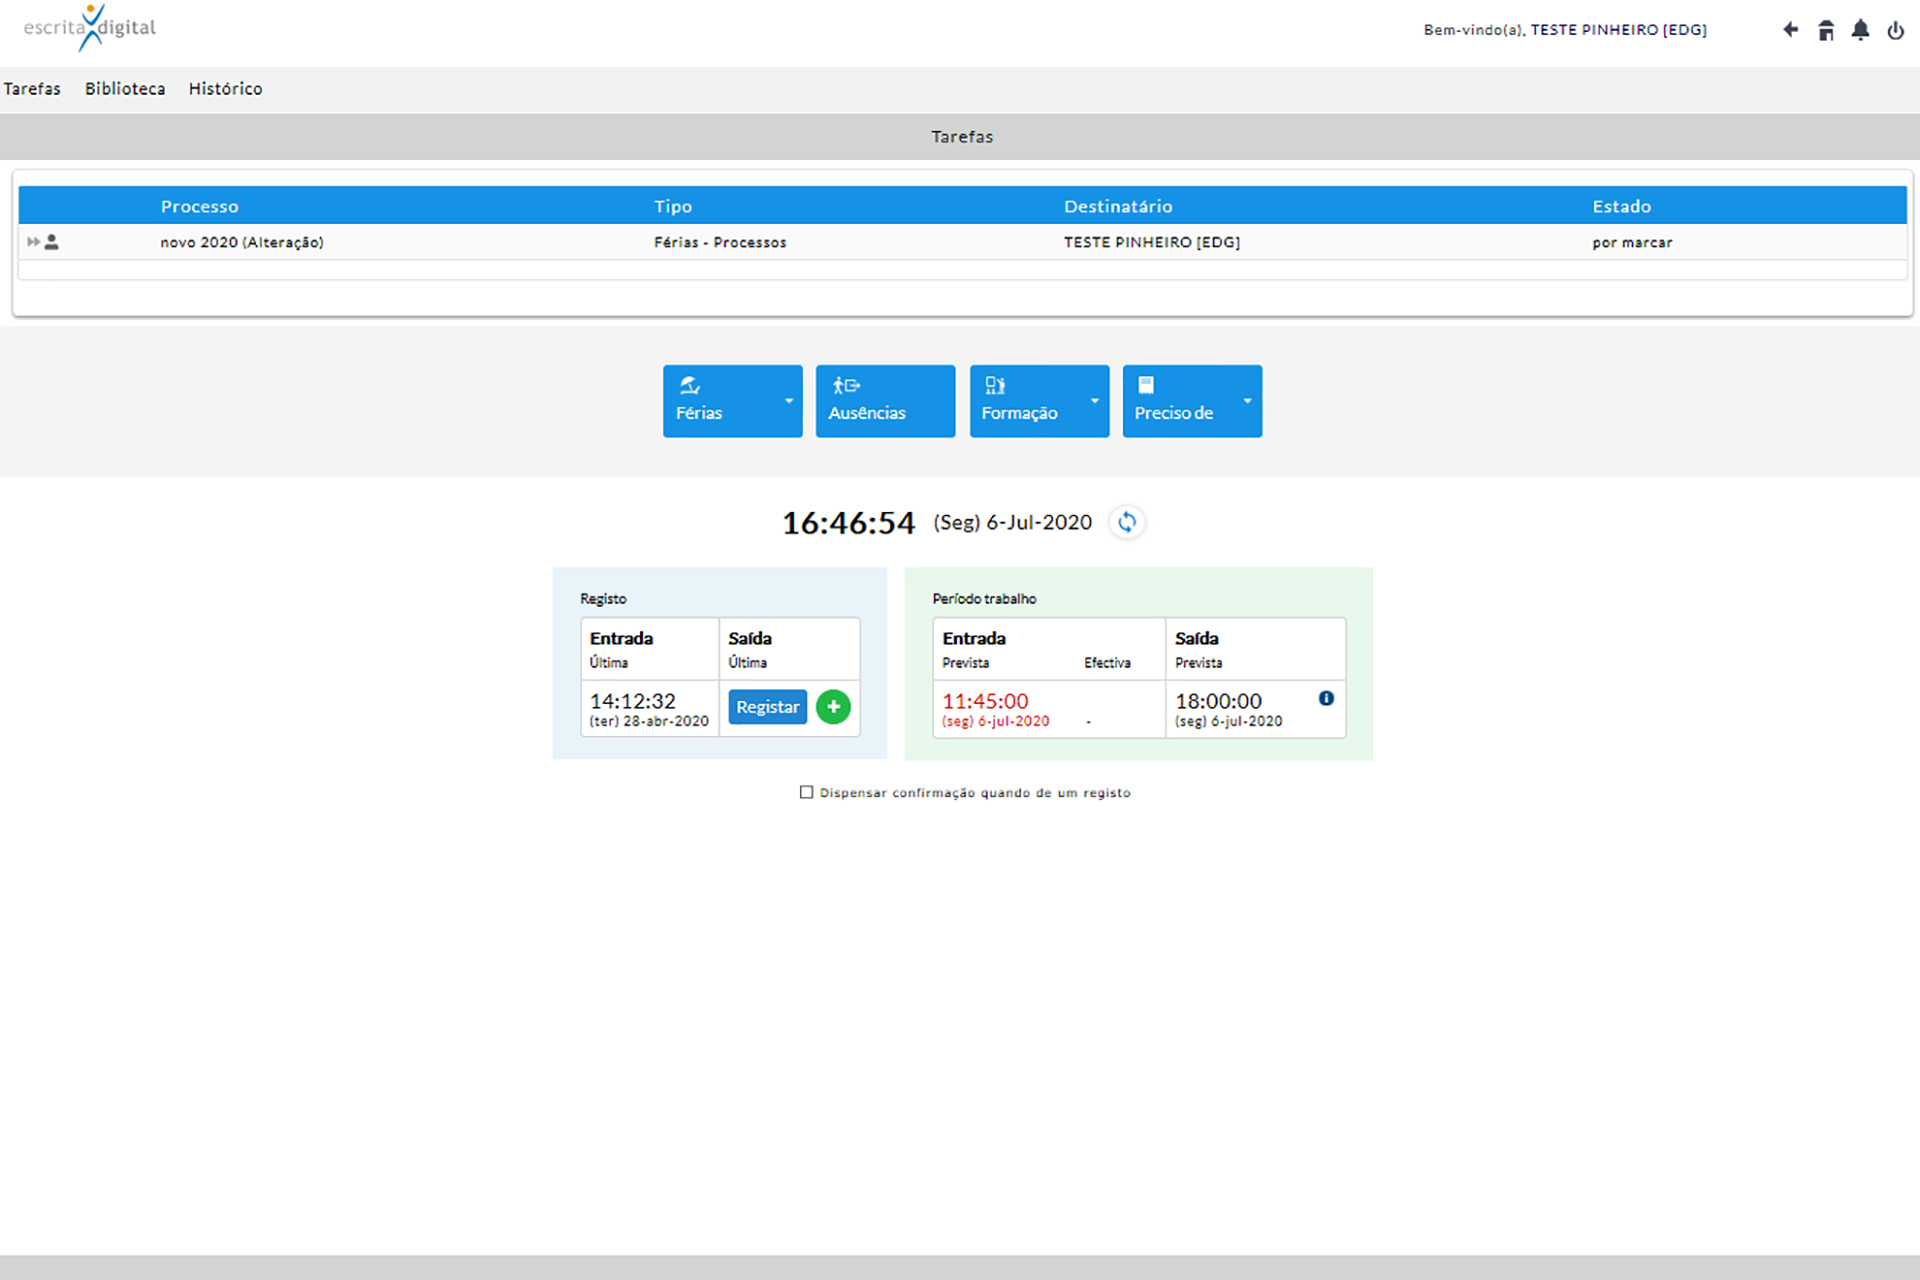Screen dimensions: 1920x1280
Task: Open the notifications bell icon
Action: (x=1860, y=30)
